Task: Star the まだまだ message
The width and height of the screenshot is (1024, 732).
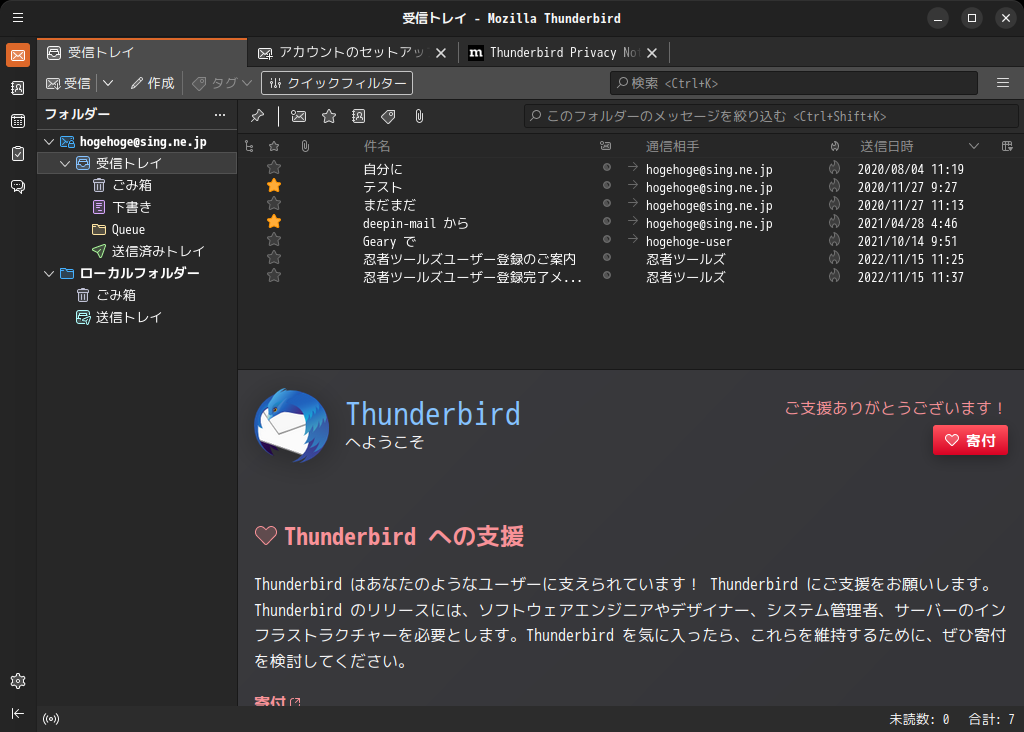Action: (x=274, y=204)
